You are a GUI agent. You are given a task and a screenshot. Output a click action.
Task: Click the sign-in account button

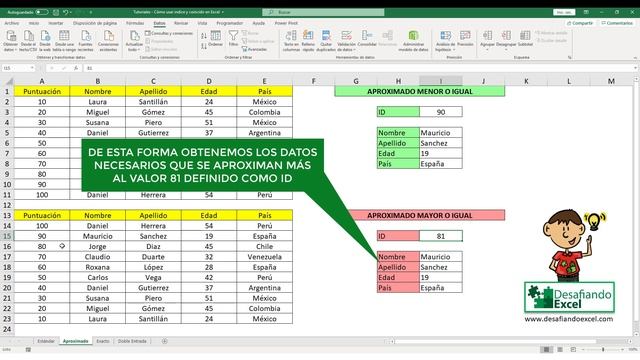pyautogui.click(x=564, y=12)
